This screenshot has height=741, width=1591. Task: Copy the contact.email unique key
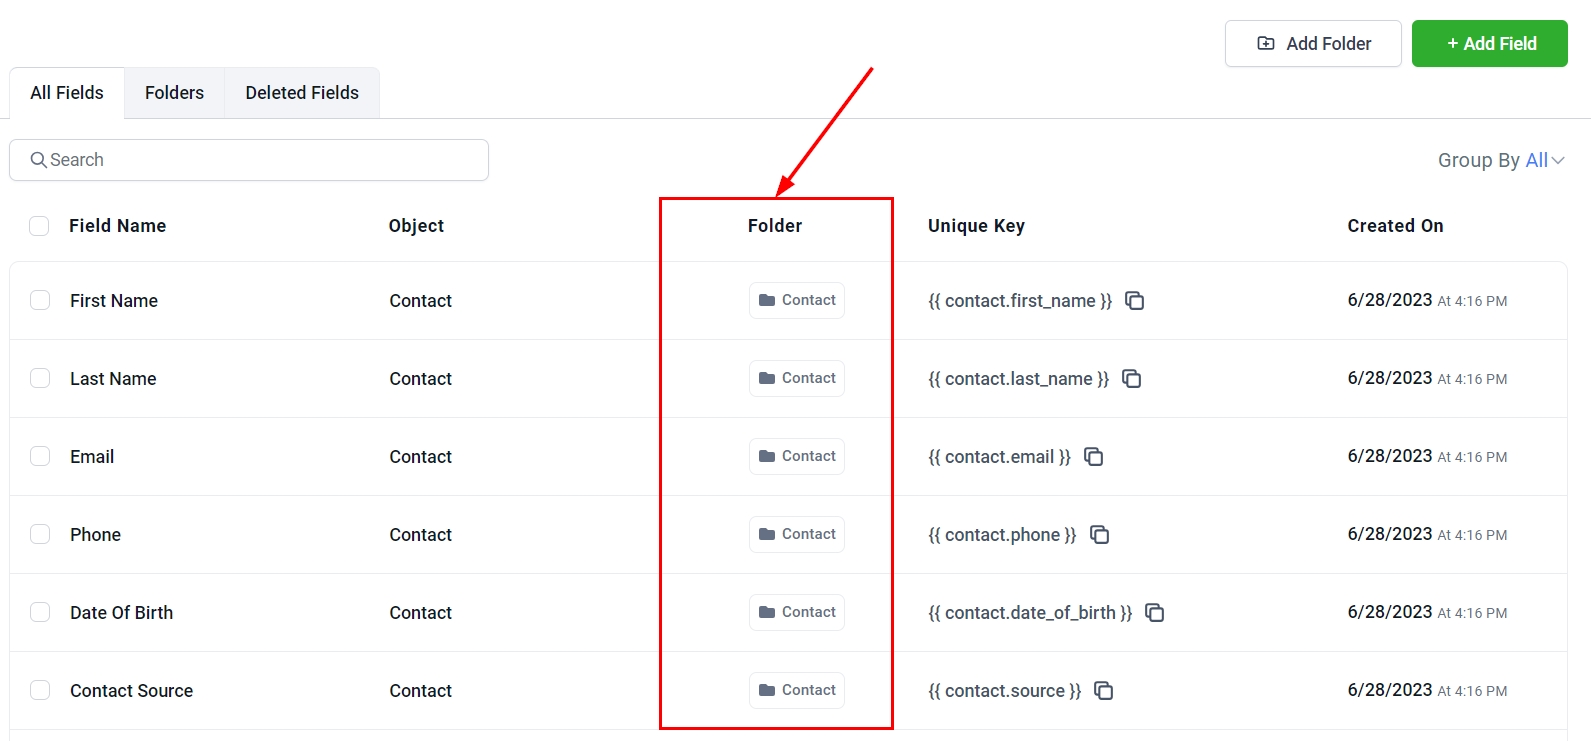click(x=1093, y=457)
